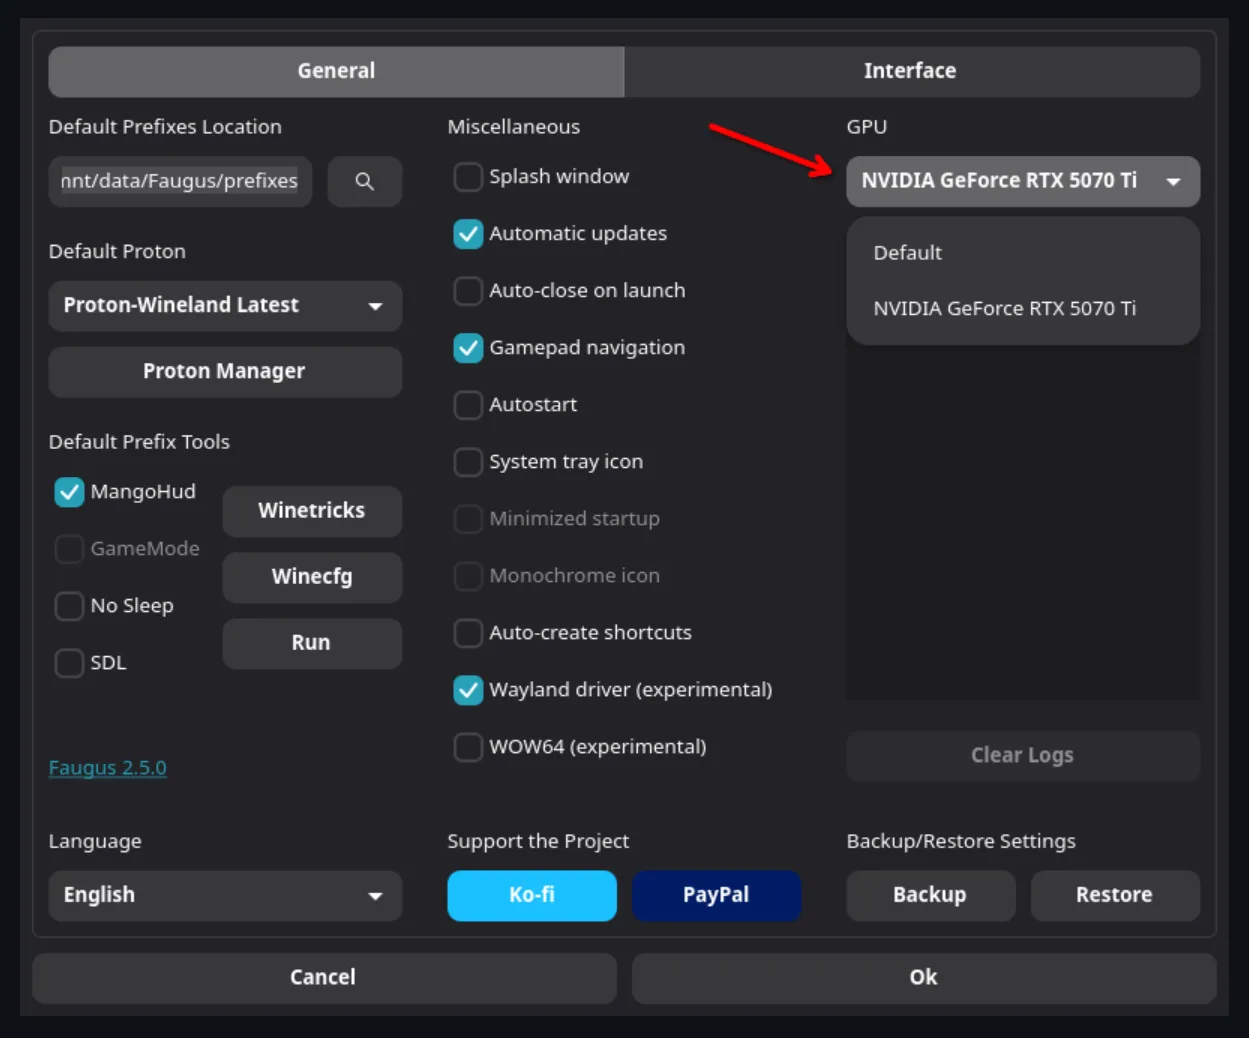
Task: Cancel the settings dialog
Action: (x=324, y=978)
